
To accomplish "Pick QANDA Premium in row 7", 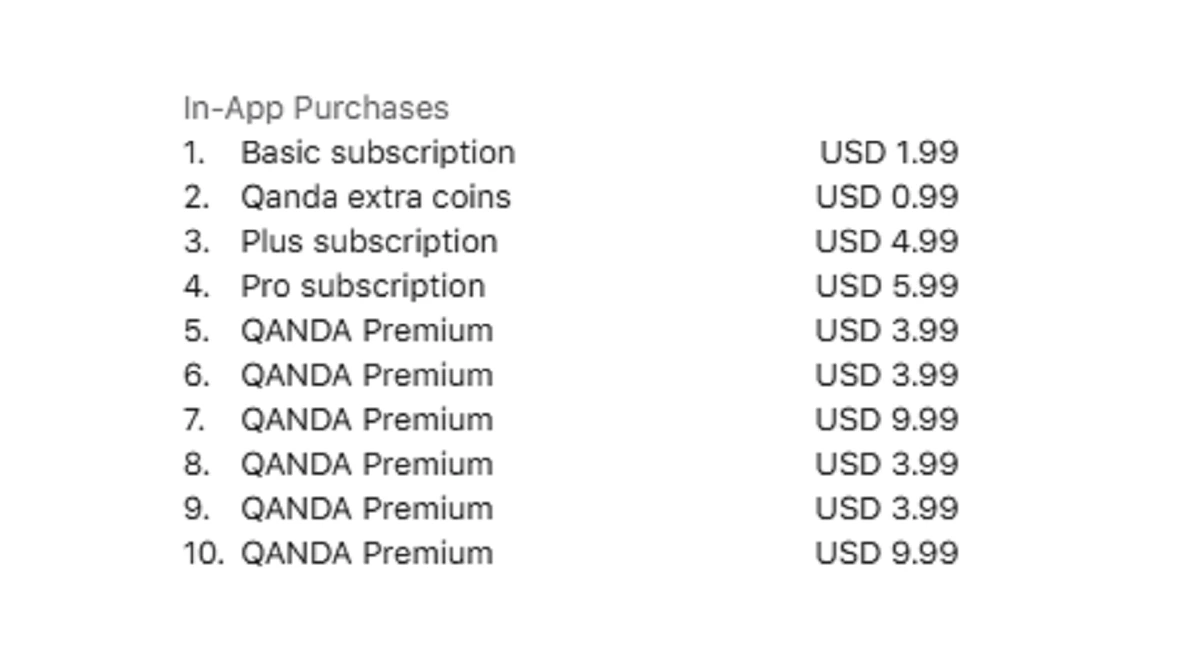I will 366,420.
